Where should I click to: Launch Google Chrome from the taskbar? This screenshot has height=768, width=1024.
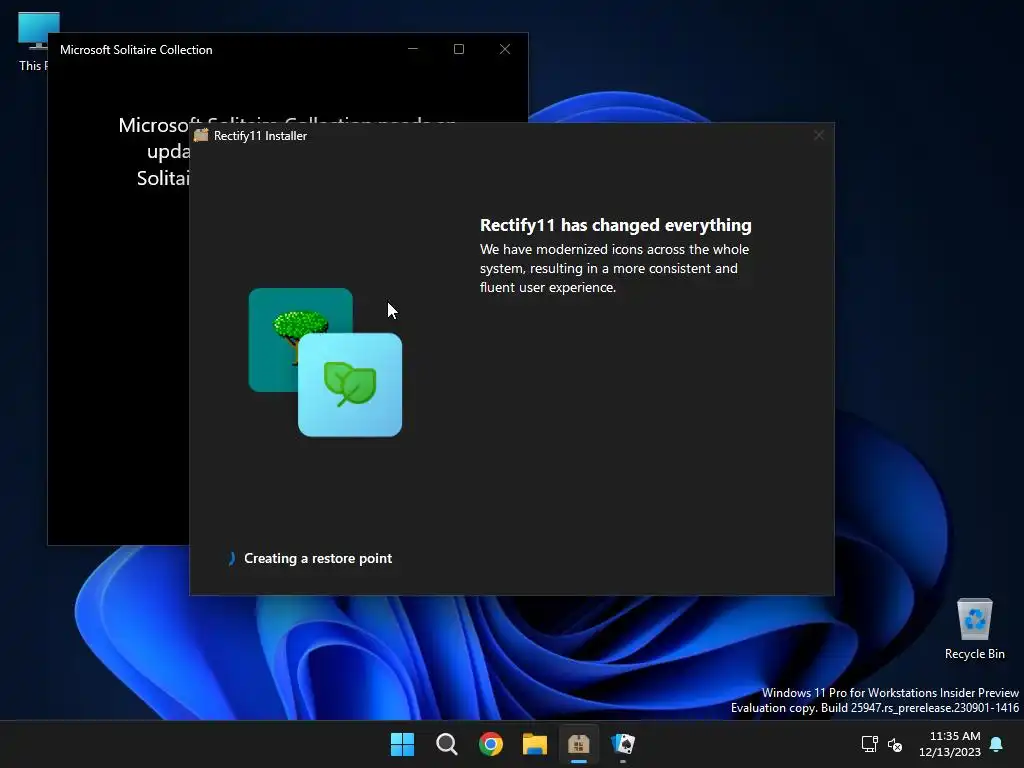[490, 744]
